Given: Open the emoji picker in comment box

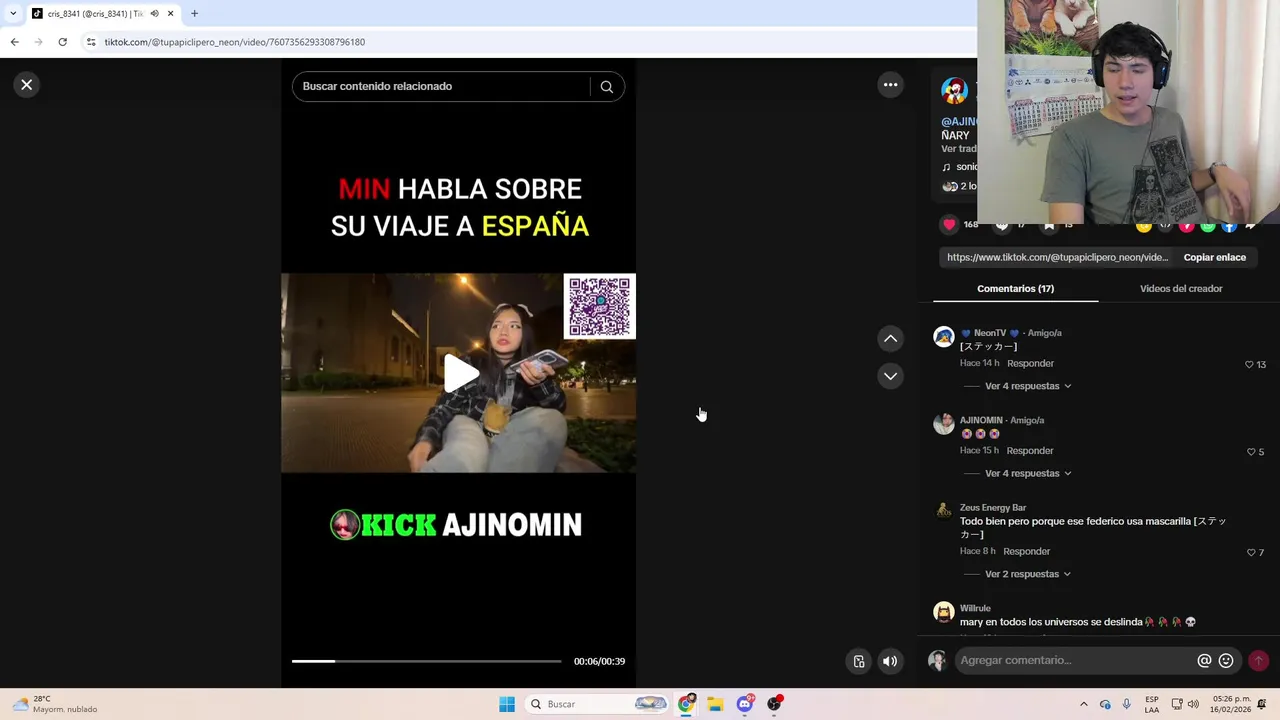Looking at the screenshot, I should 1226,660.
